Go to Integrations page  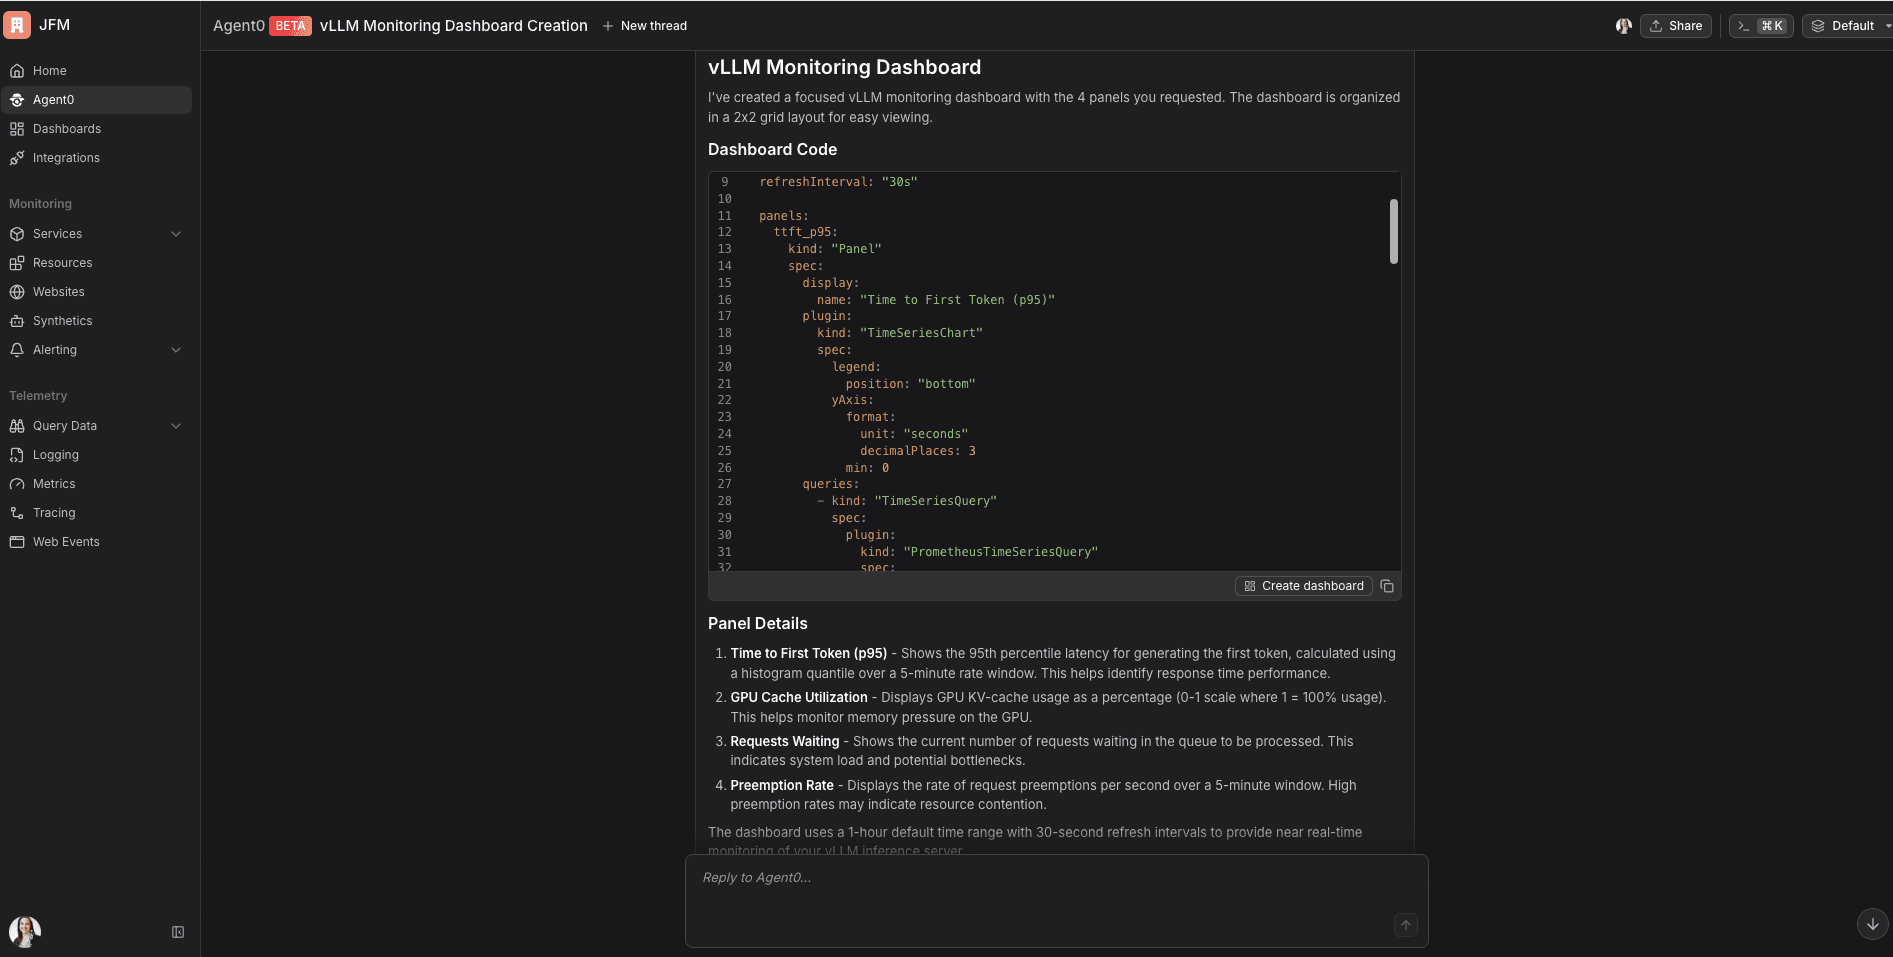tap(96, 158)
